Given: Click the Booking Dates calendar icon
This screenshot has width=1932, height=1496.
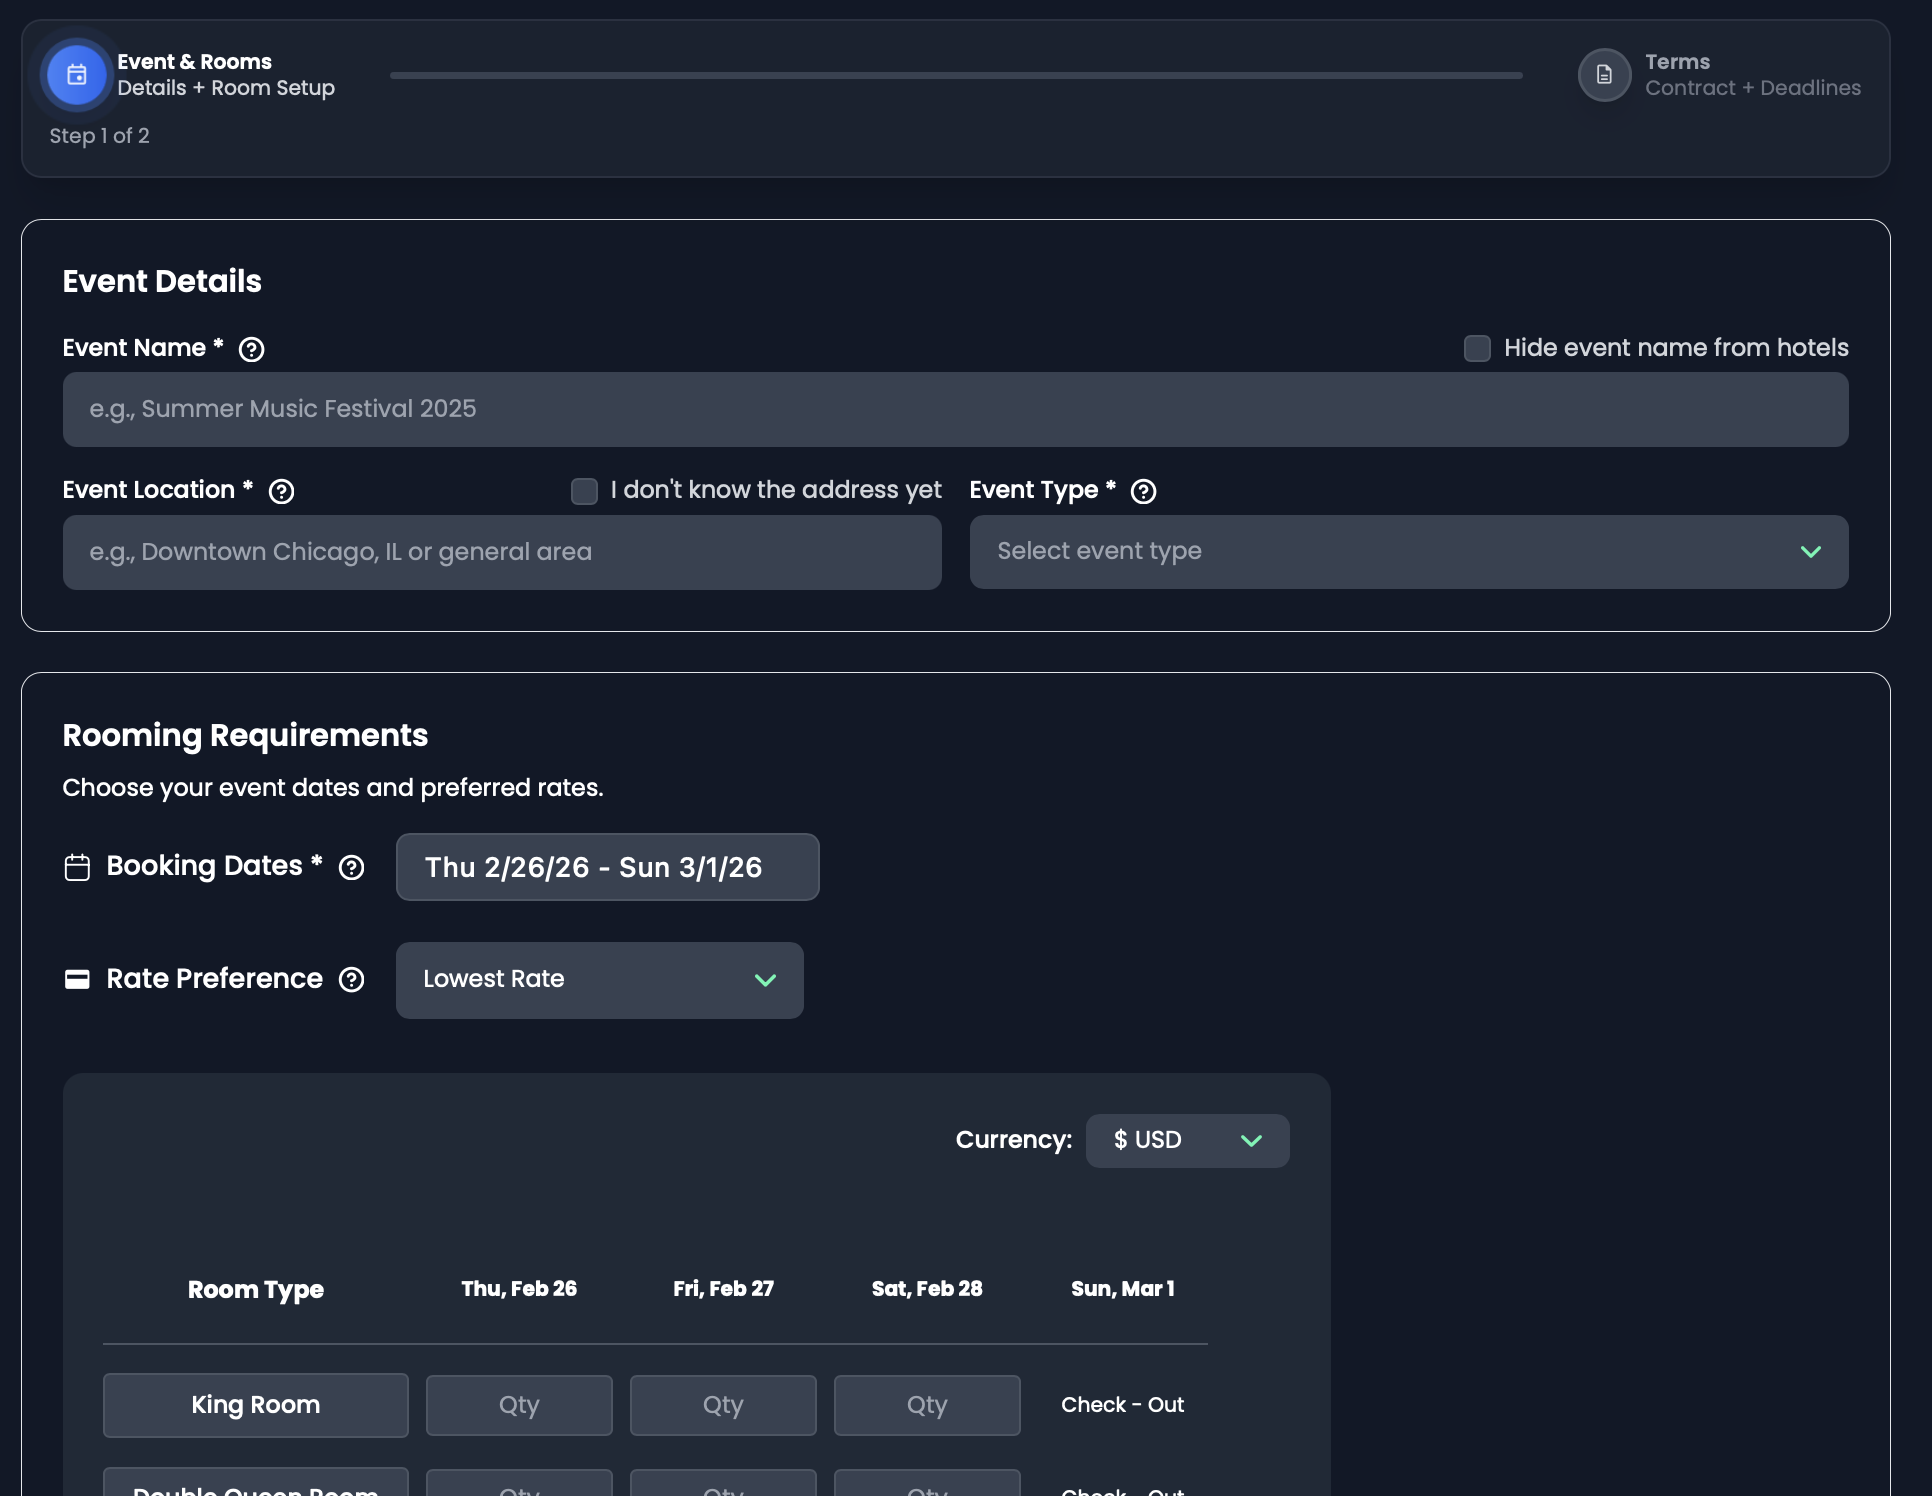Looking at the screenshot, I should pyautogui.click(x=77, y=867).
